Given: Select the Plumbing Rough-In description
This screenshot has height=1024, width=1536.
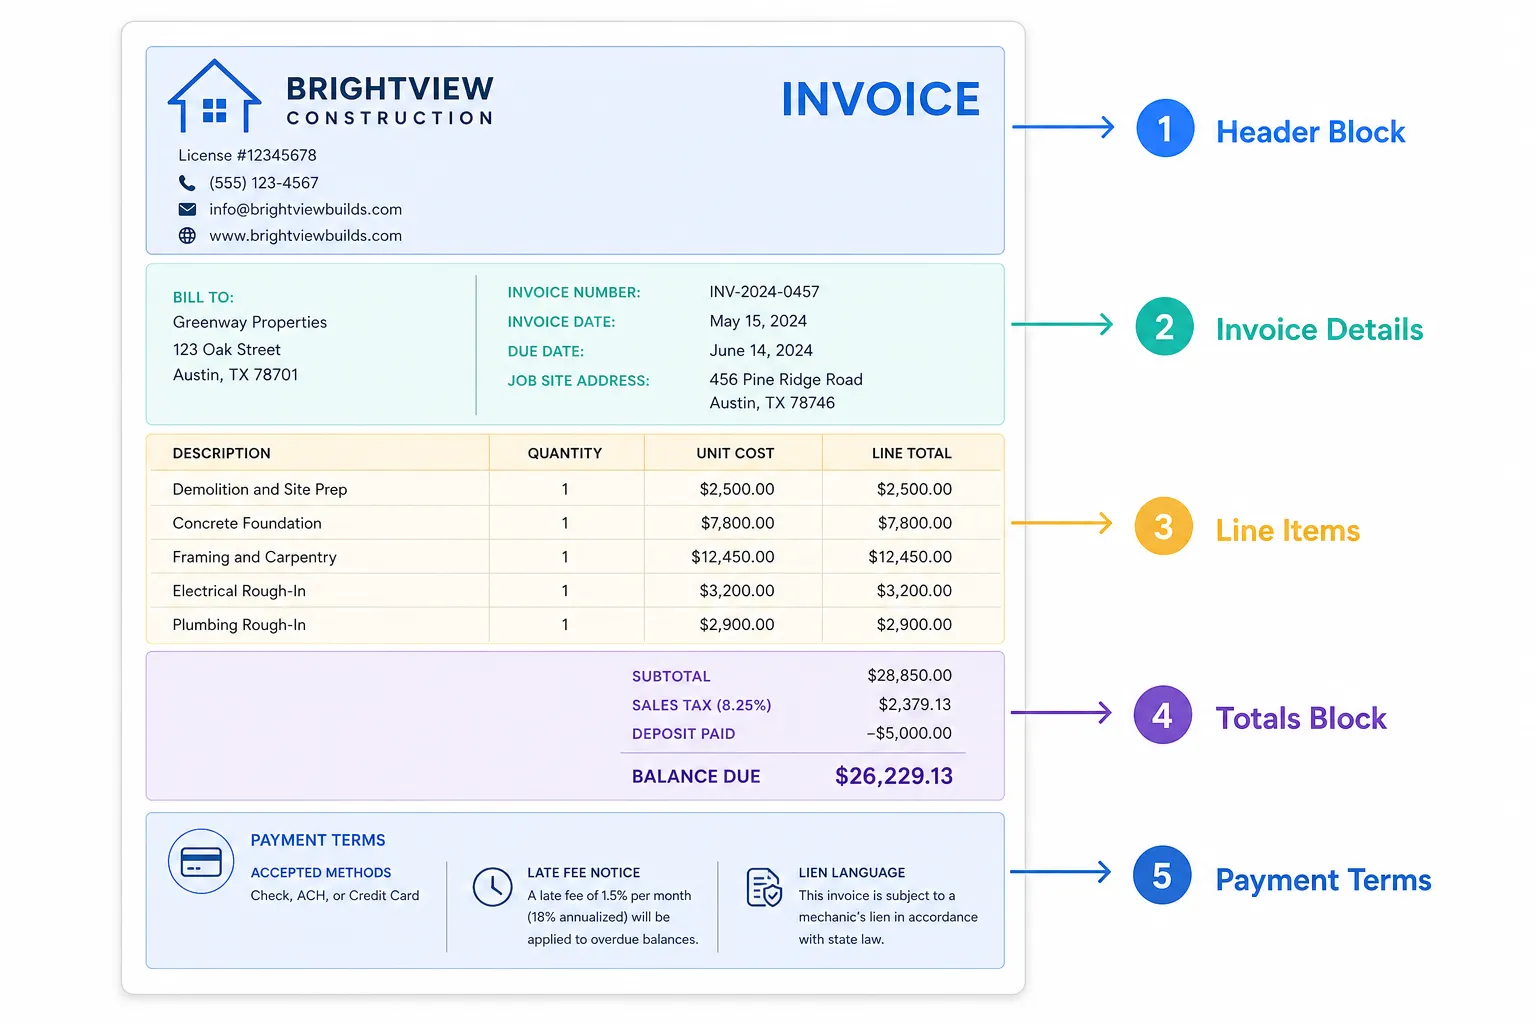Looking at the screenshot, I should 239,625.
